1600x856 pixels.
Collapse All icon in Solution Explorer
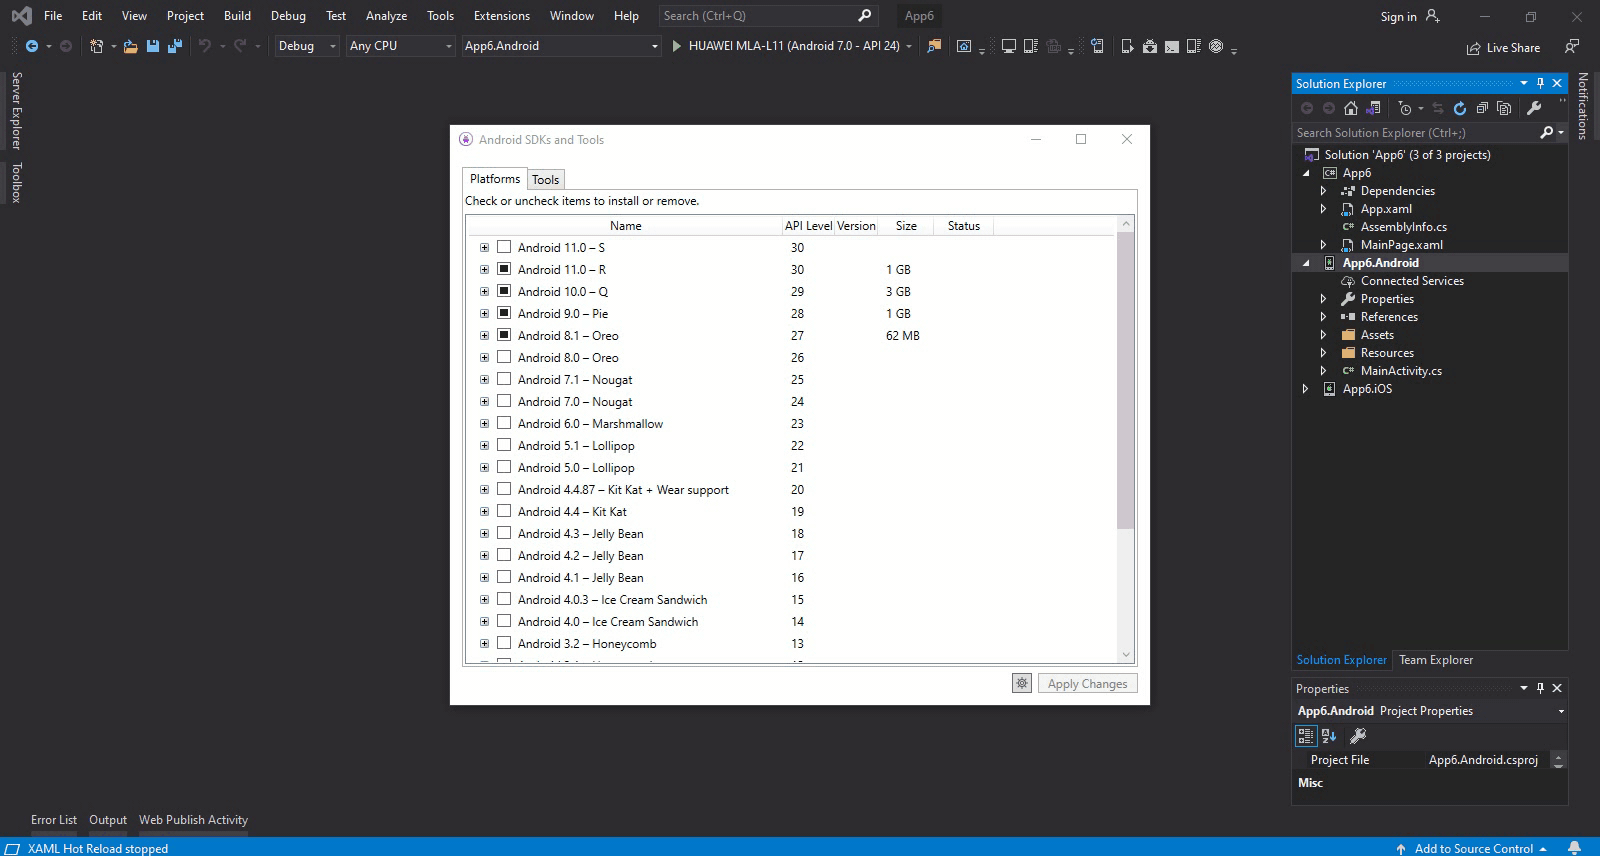[1482, 108]
